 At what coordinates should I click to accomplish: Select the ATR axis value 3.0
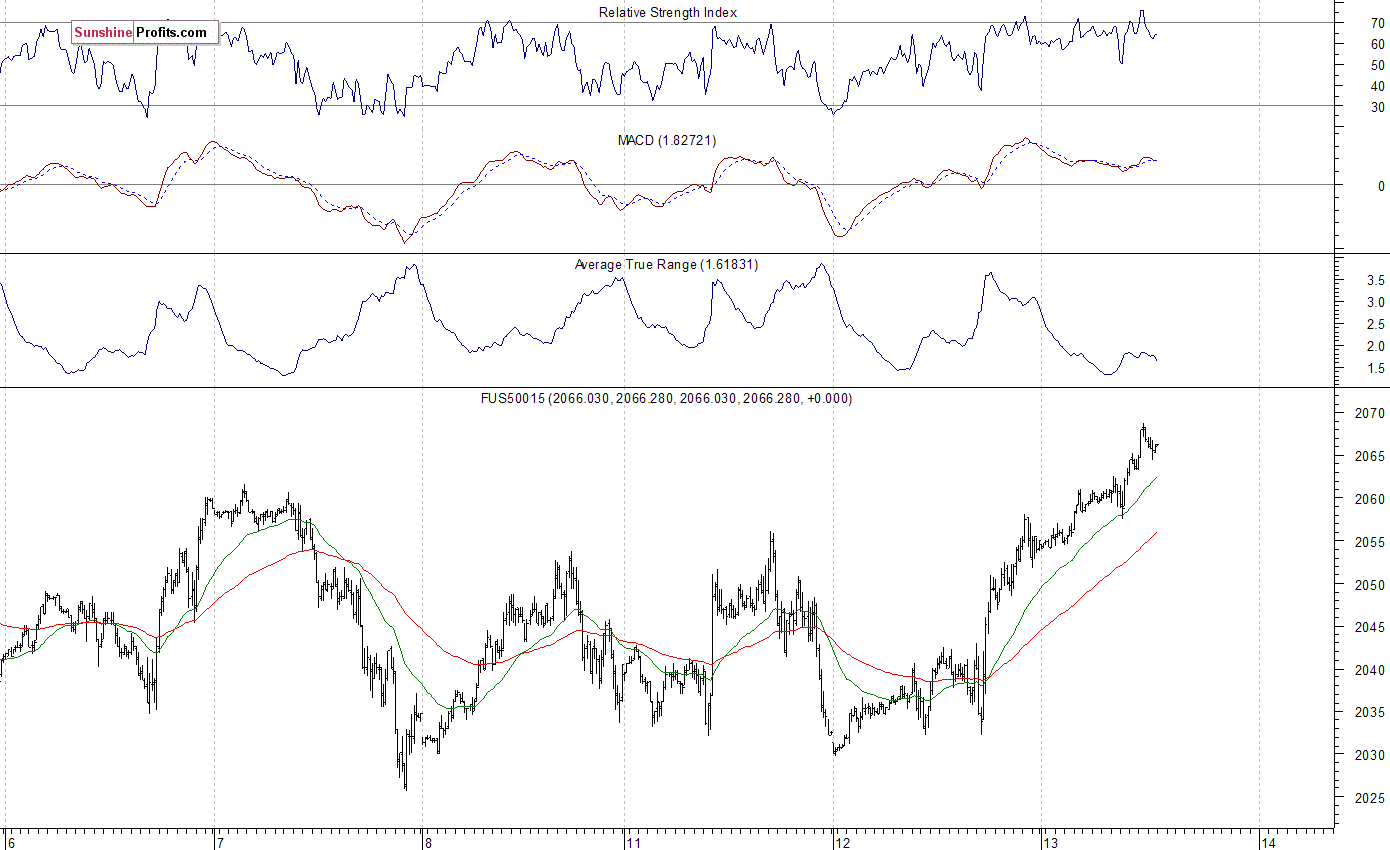click(1376, 303)
